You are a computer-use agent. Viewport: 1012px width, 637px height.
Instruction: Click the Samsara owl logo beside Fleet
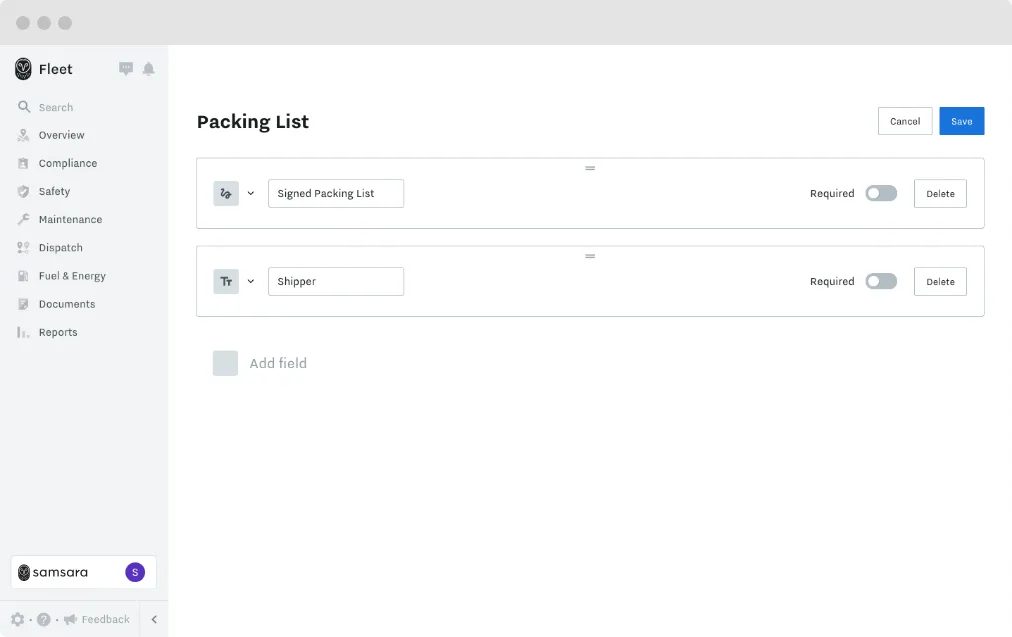pyautogui.click(x=23, y=69)
